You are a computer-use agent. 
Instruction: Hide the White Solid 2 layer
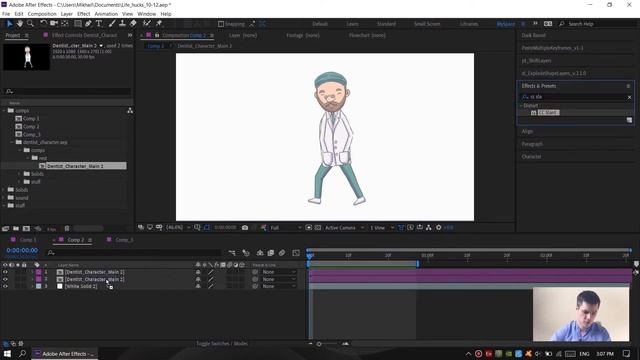(x=5, y=286)
